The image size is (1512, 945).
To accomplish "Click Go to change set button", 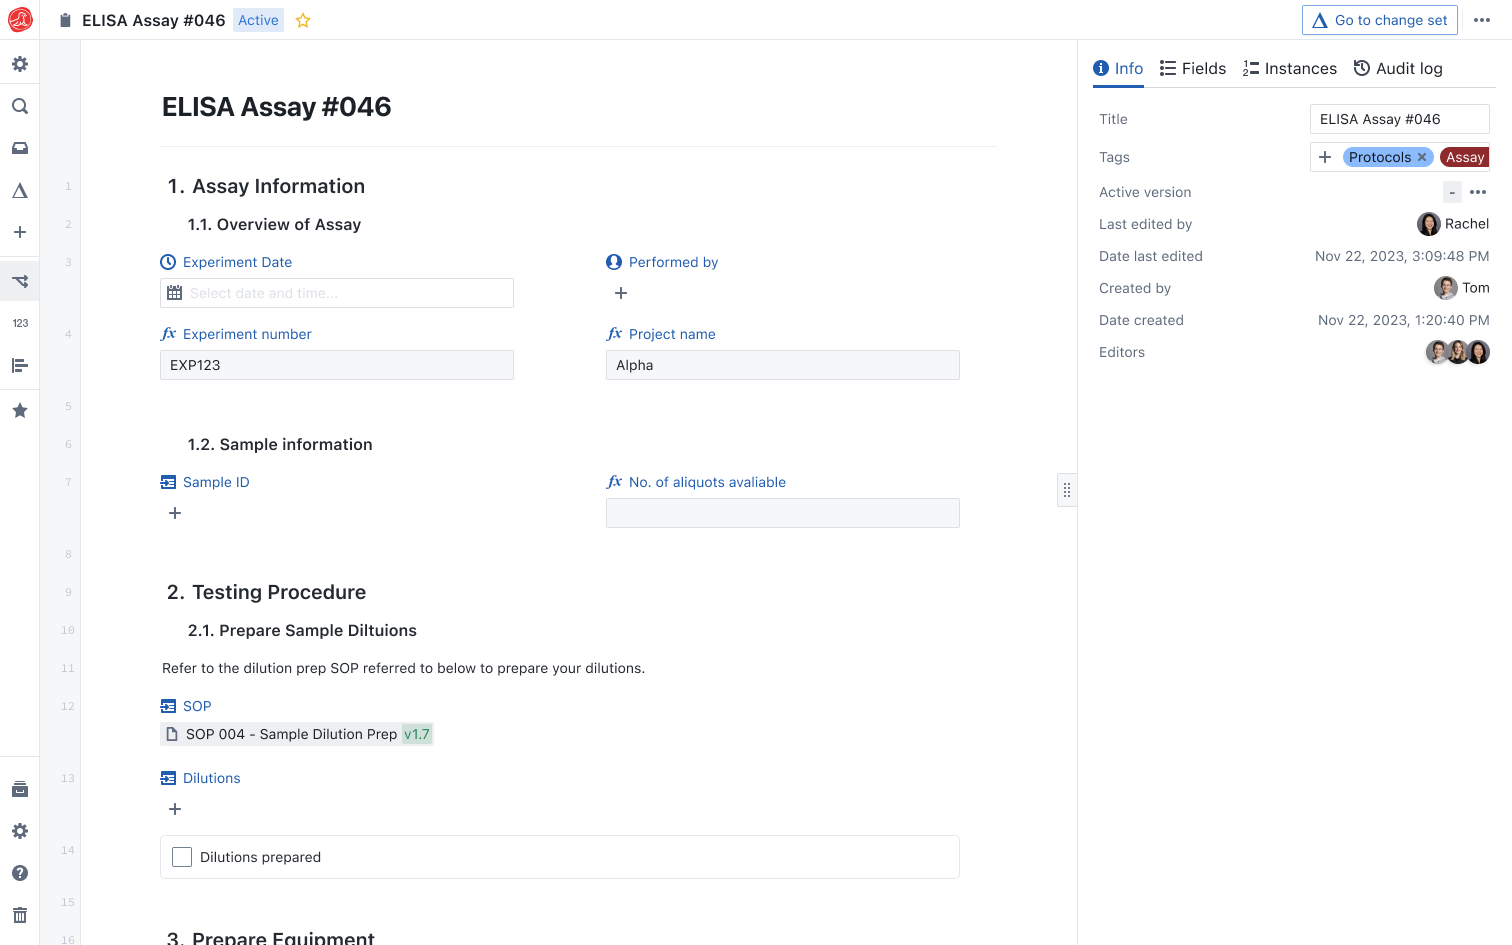I will click(1379, 20).
